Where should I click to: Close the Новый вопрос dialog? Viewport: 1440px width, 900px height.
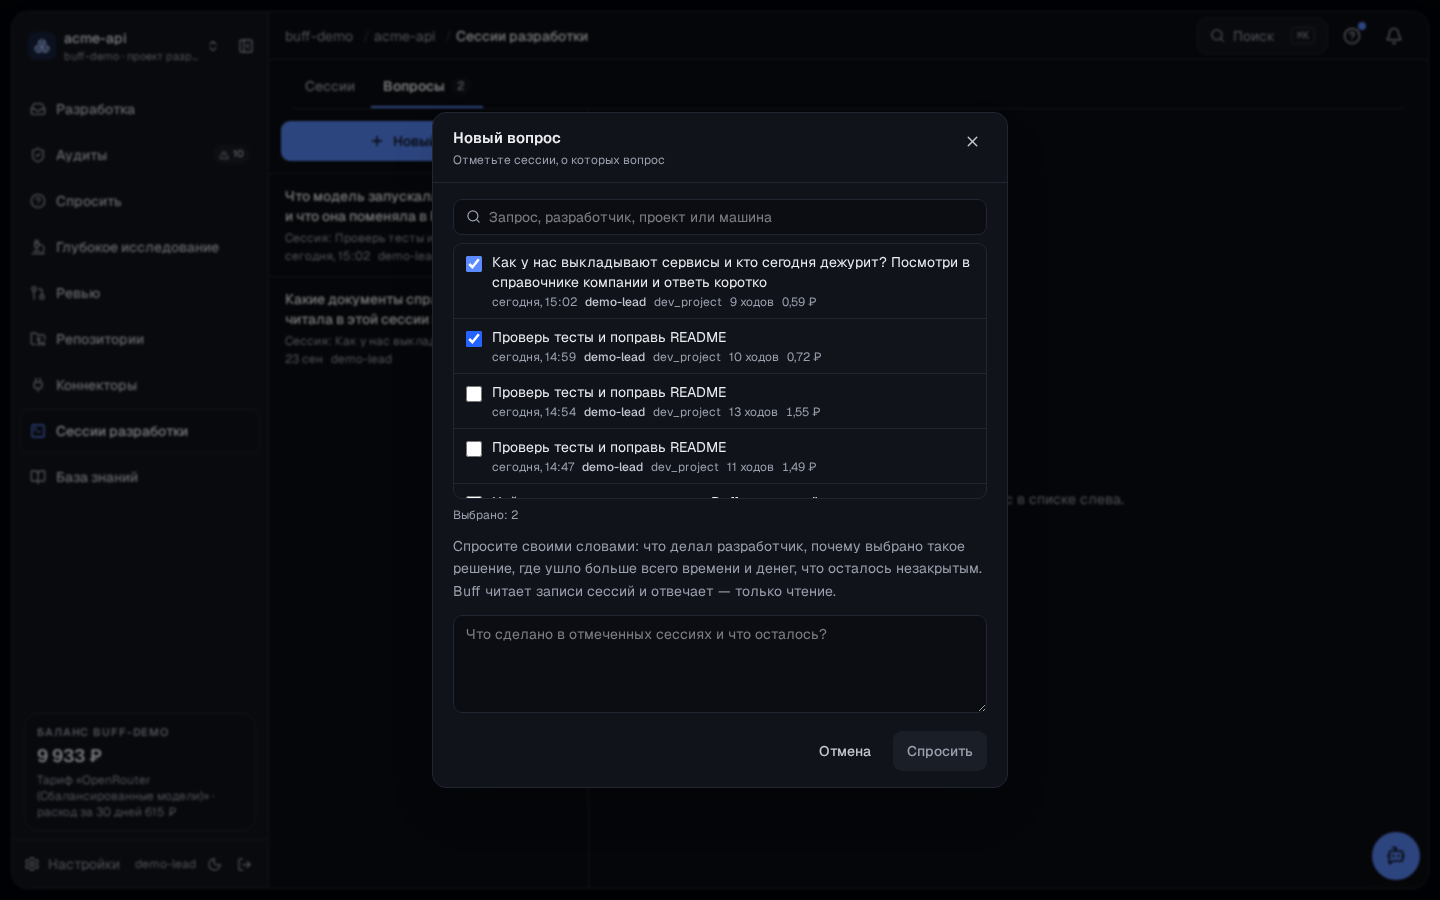[972, 142]
